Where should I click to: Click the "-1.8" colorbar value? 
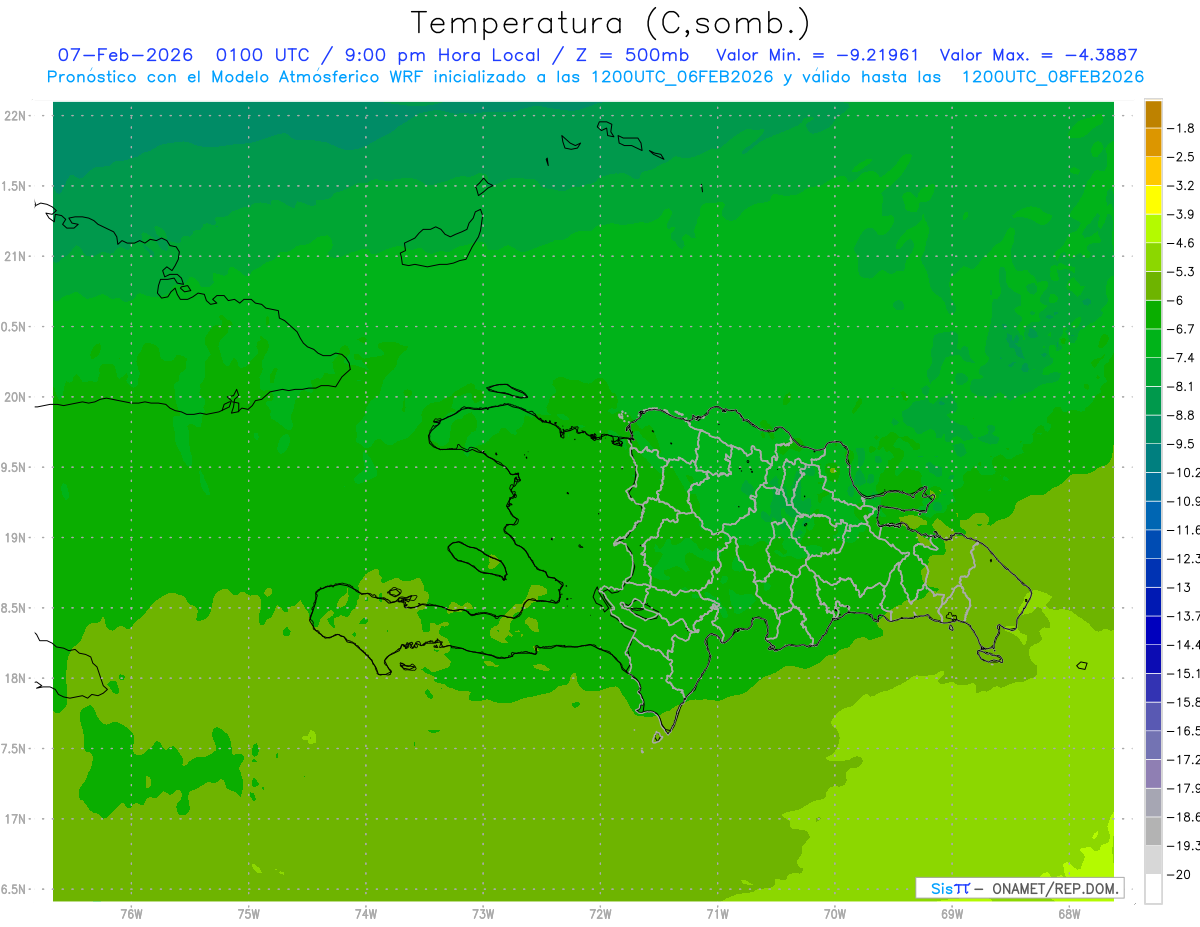[x=1181, y=128]
